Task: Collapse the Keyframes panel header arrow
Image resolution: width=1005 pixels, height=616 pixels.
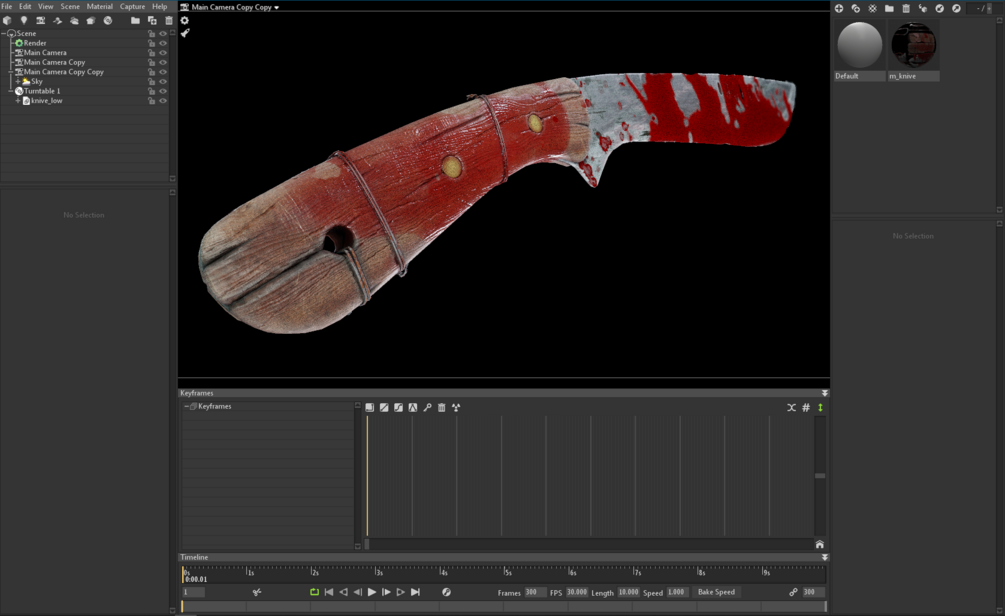Action: click(825, 393)
